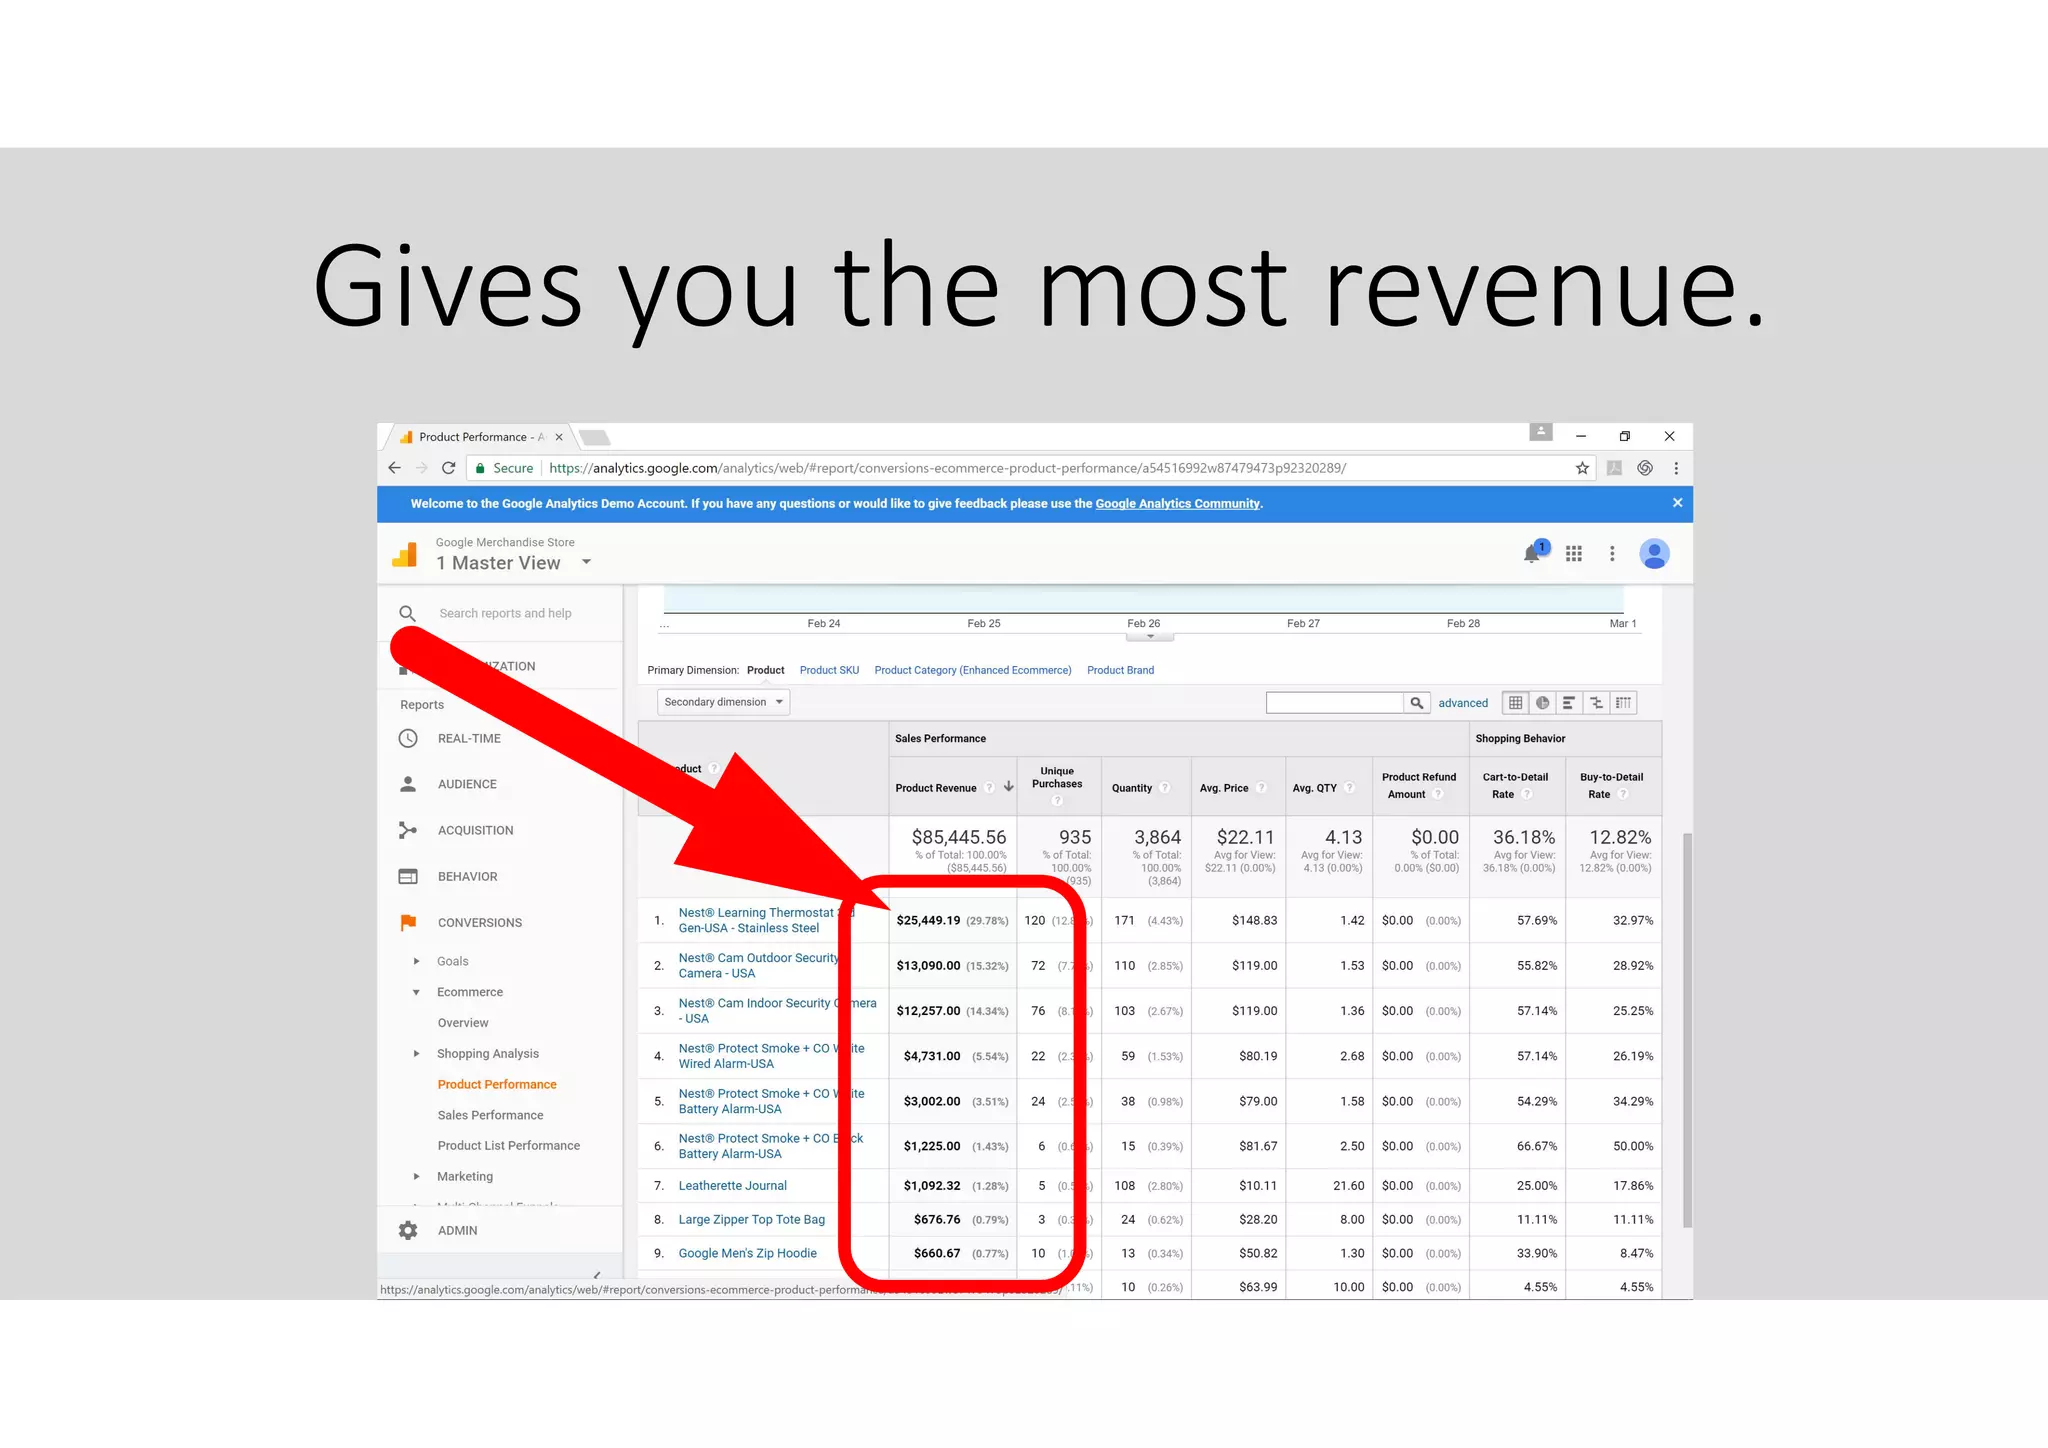Click help icon next to Product Revenue
The width and height of the screenshot is (2048, 1448).
989,788
